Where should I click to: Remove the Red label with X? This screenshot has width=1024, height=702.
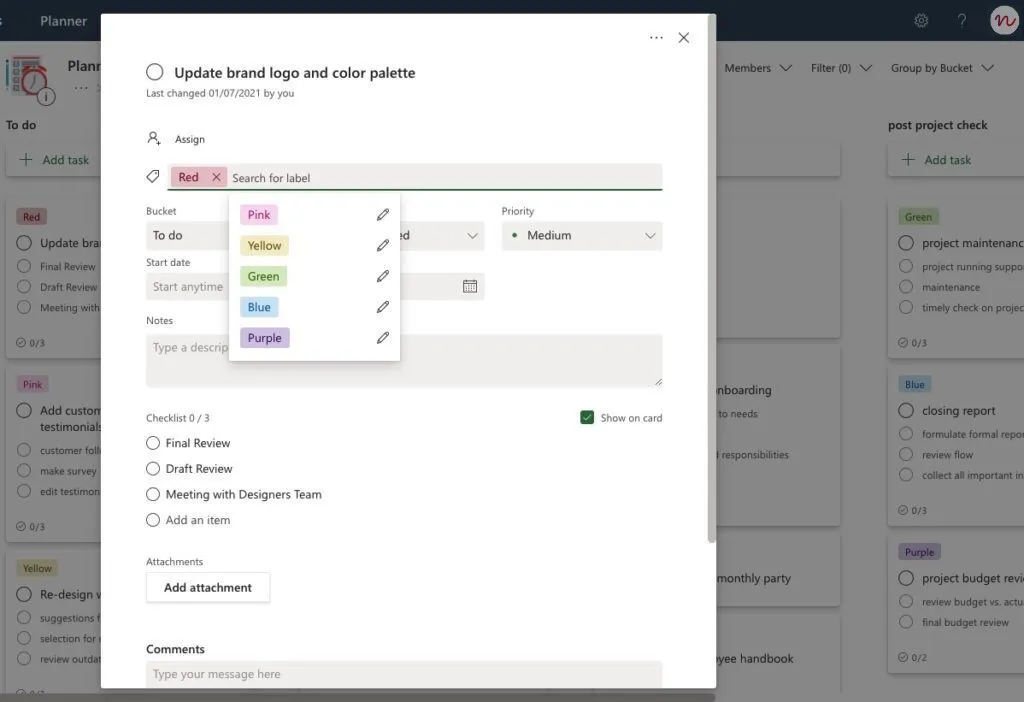click(x=216, y=177)
